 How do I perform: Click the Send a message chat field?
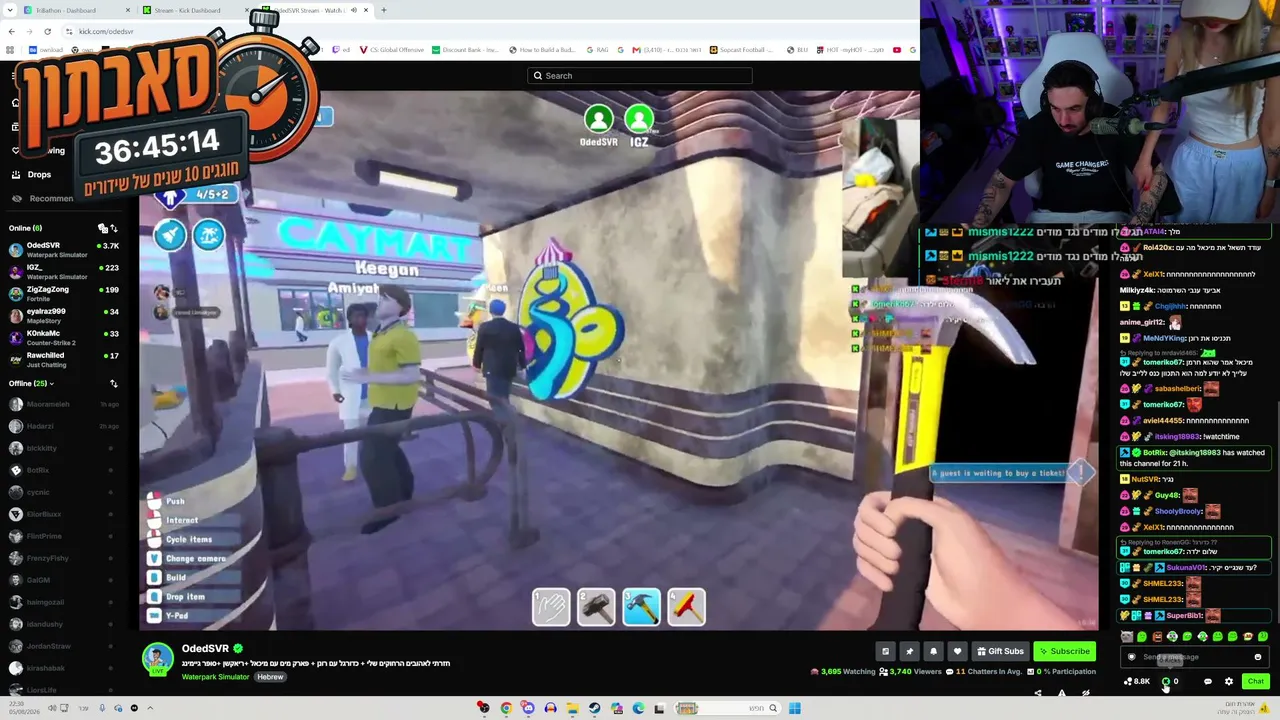point(1194,657)
